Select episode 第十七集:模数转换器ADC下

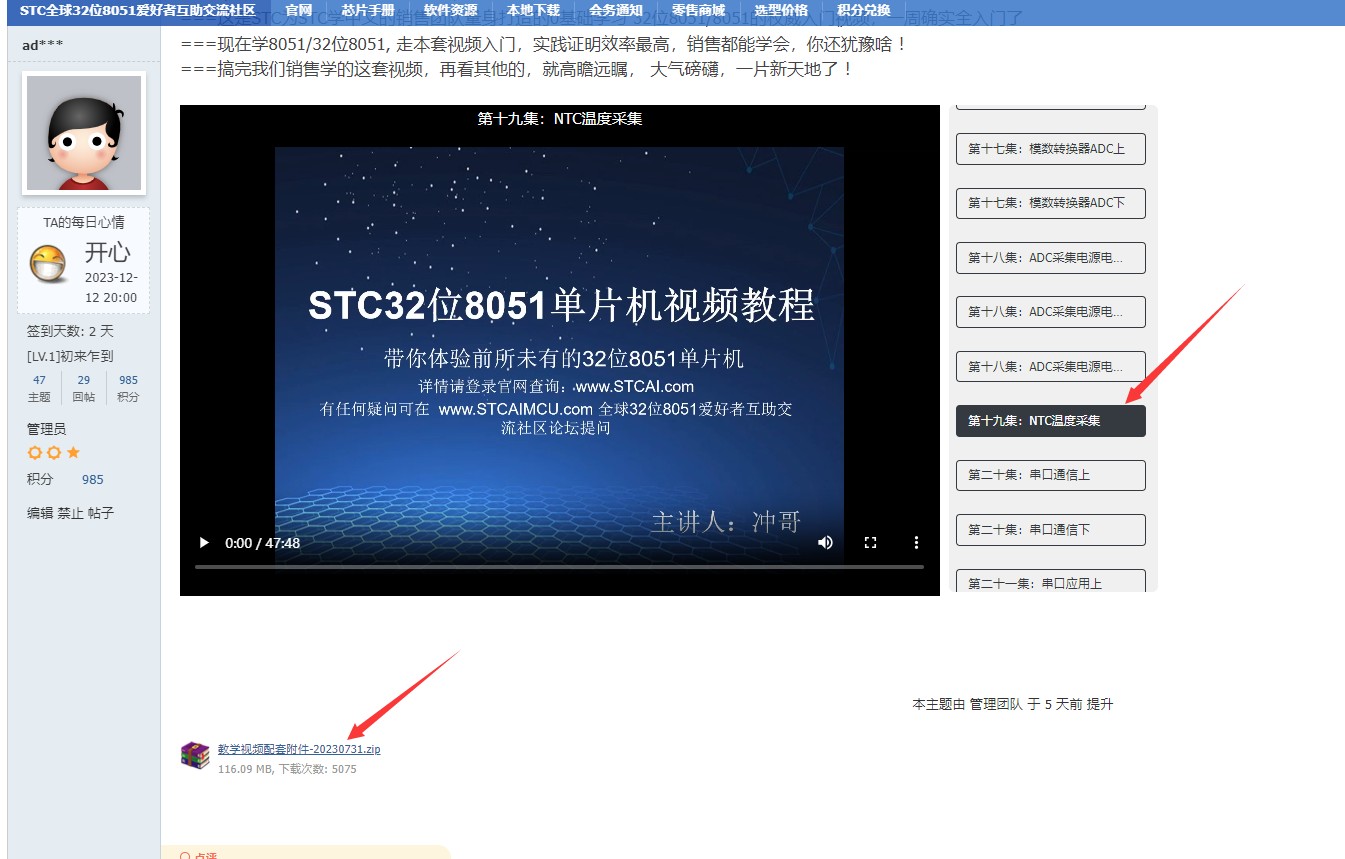(x=1051, y=203)
